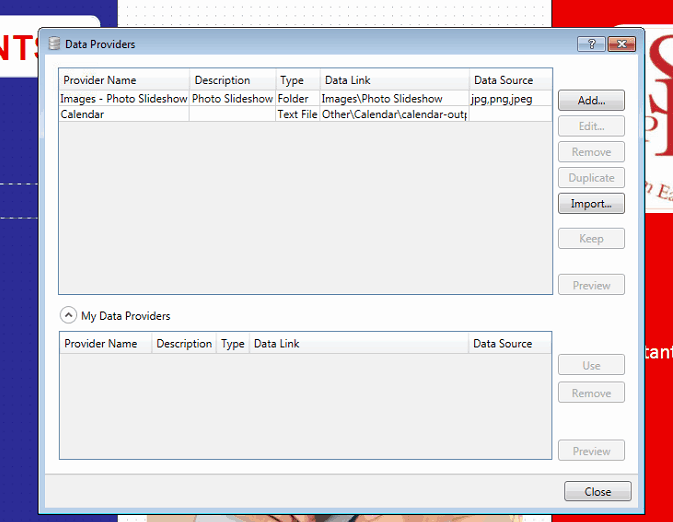The width and height of the screenshot is (673, 522).
Task: Click the Text File type cell
Action: (x=297, y=114)
